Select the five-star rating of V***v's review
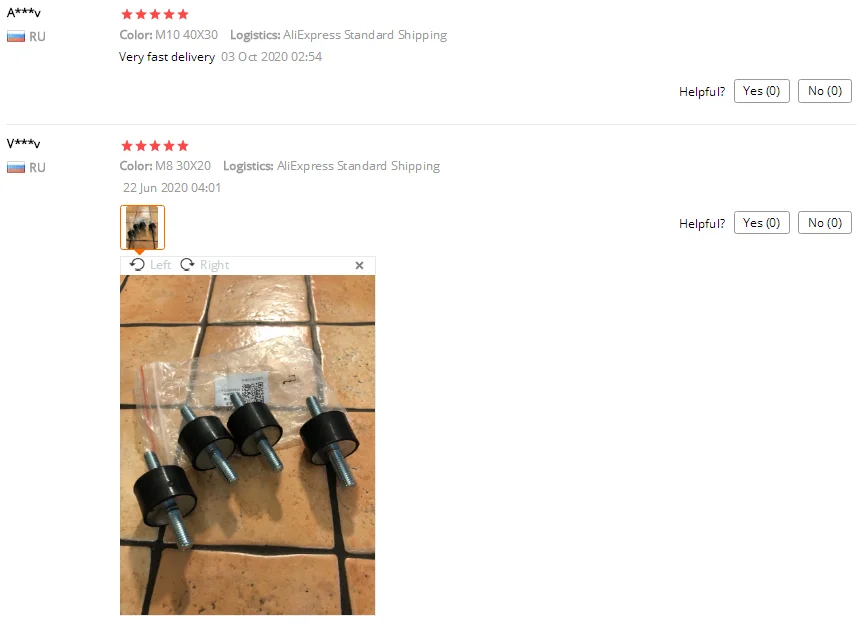This screenshot has width=866, height=631. 155,146
